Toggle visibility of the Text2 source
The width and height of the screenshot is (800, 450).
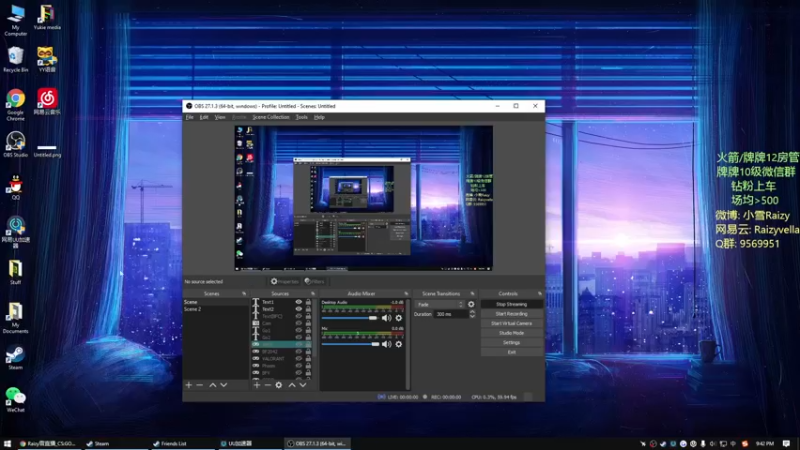pyautogui.click(x=299, y=309)
